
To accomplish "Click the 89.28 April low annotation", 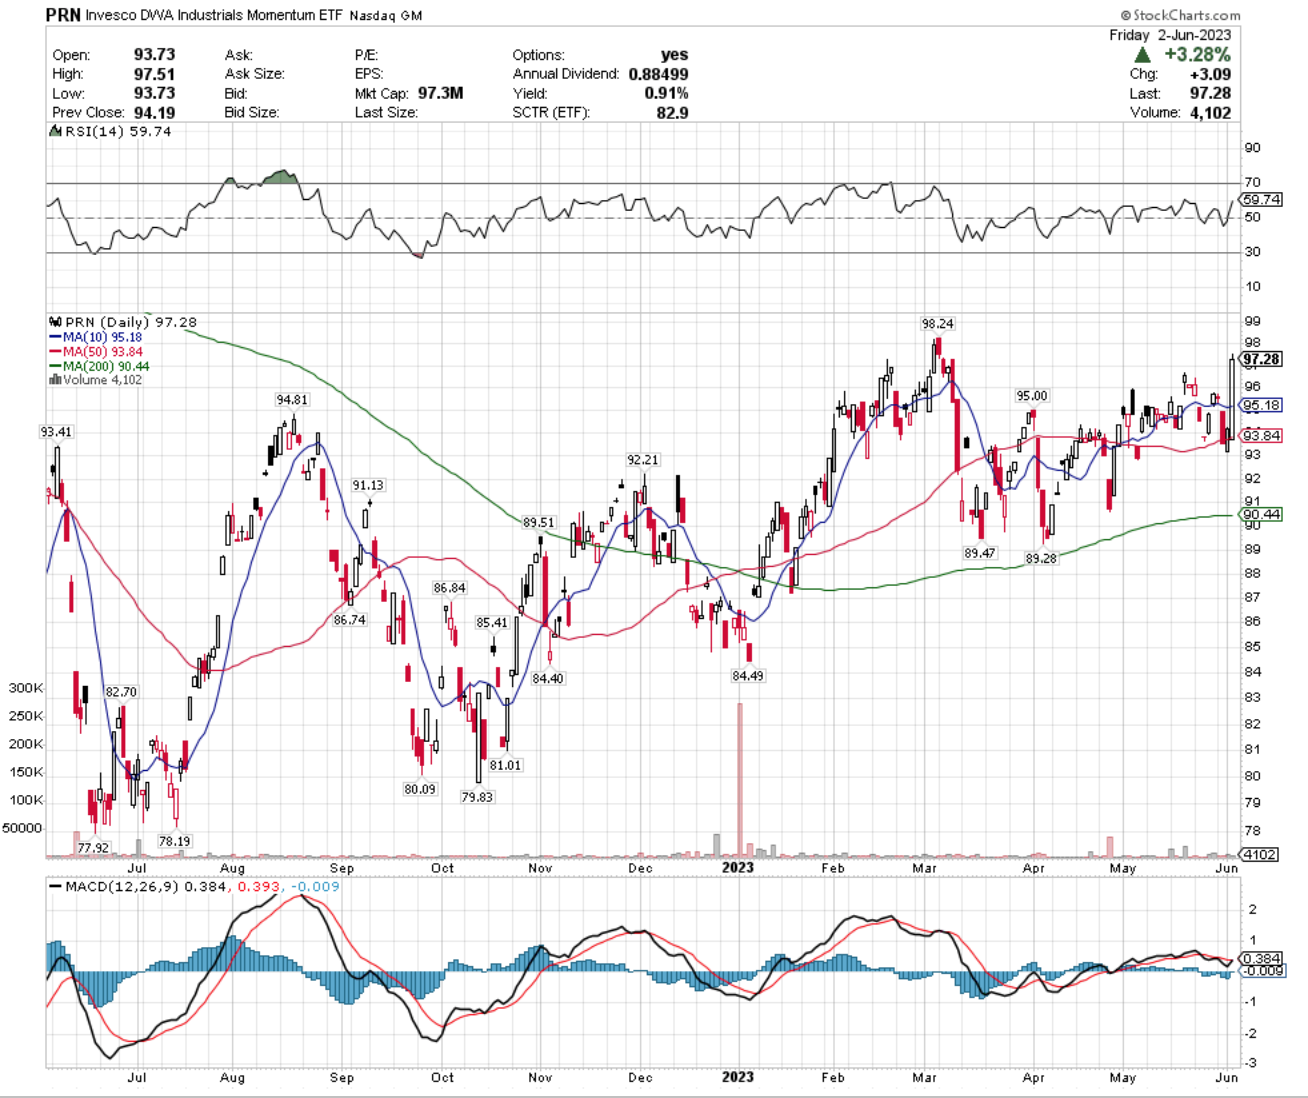I will [x=1041, y=559].
